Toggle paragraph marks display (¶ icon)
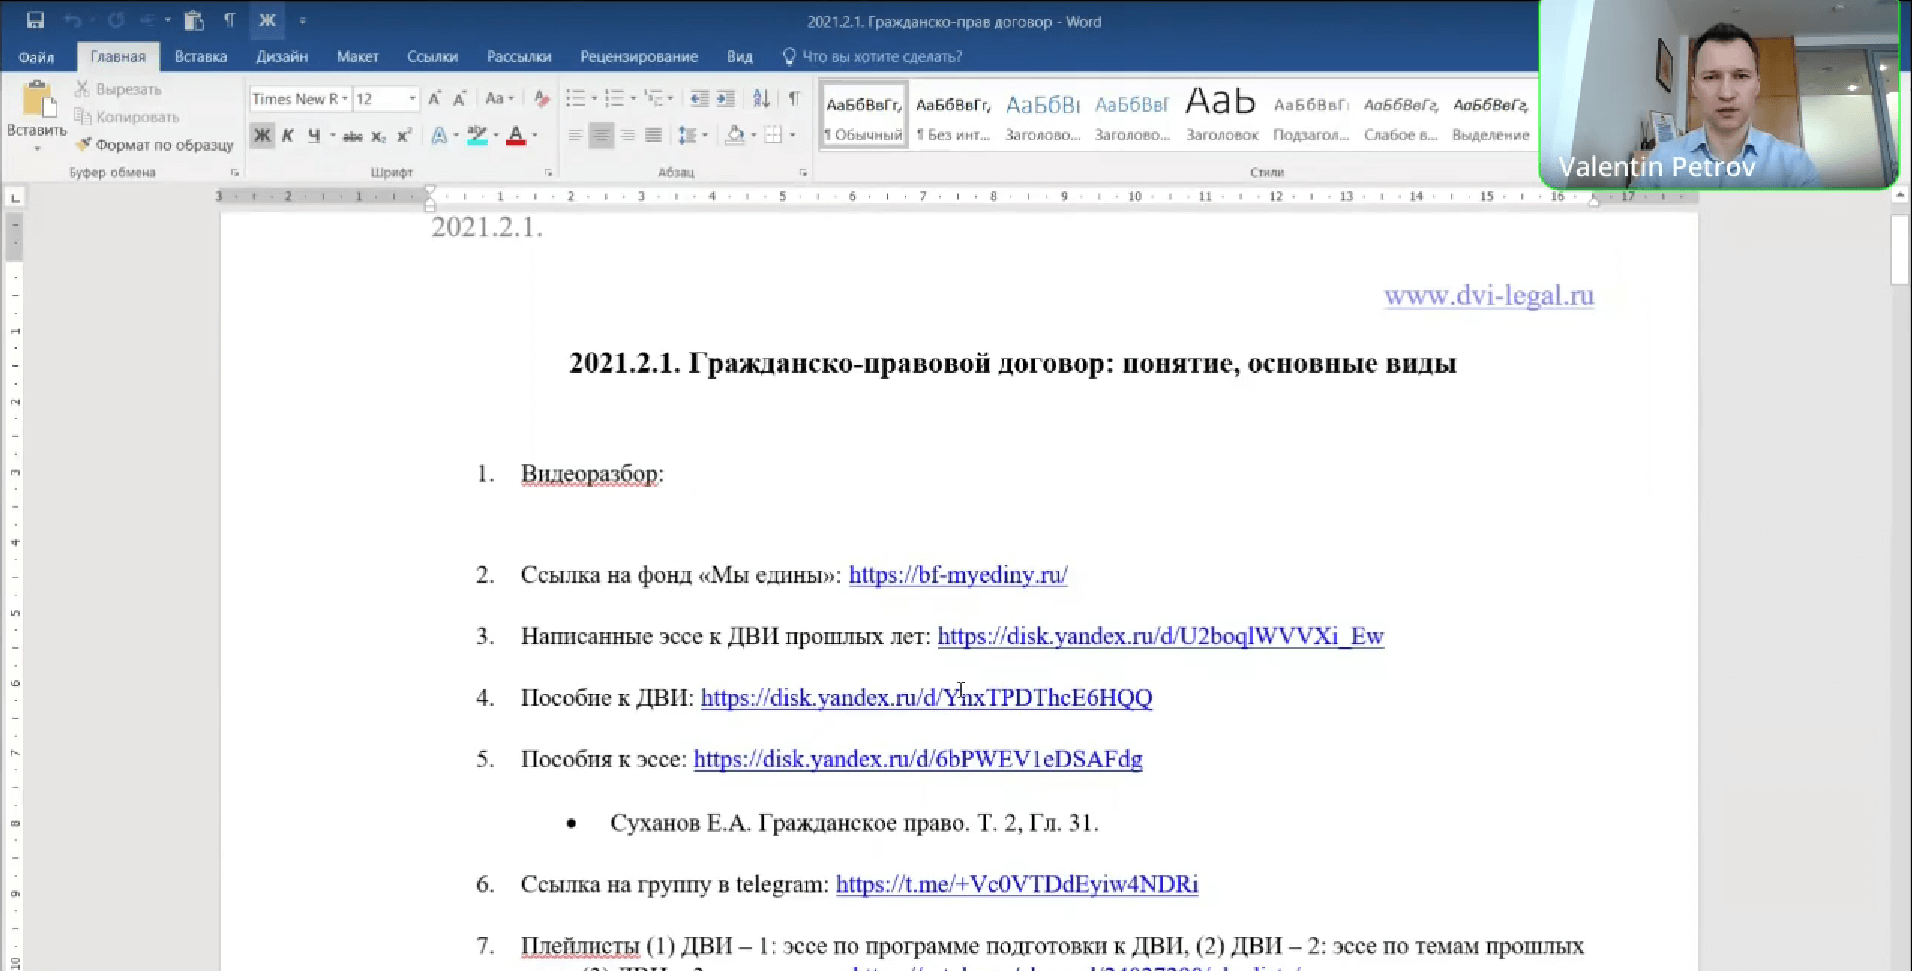The image size is (1912, 971). (x=795, y=98)
